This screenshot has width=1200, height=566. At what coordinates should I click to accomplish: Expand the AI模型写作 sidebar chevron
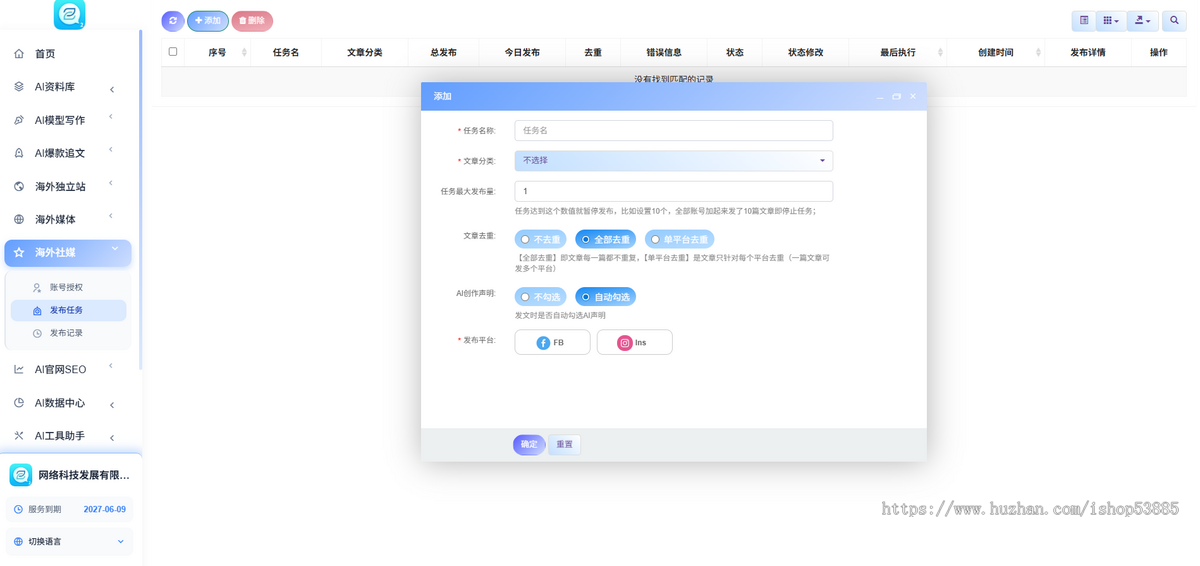coord(111,117)
